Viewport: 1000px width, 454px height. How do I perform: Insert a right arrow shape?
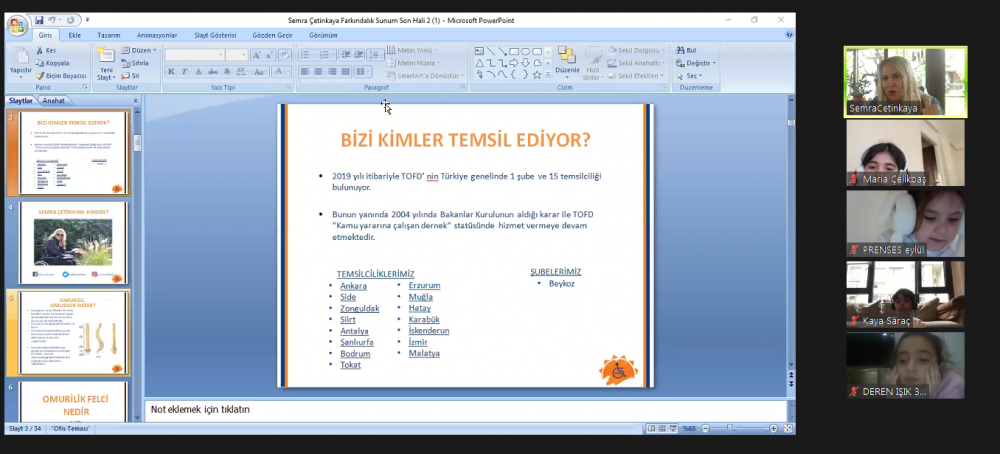tap(513, 63)
